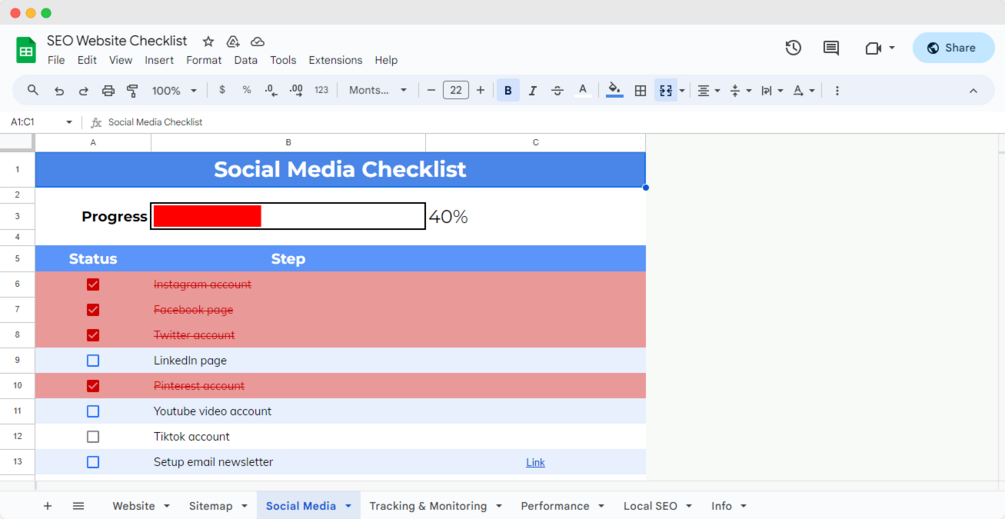The width and height of the screenshot is (1005, 519).
Task: Open text wrapping dropdown
Action: 772,90
